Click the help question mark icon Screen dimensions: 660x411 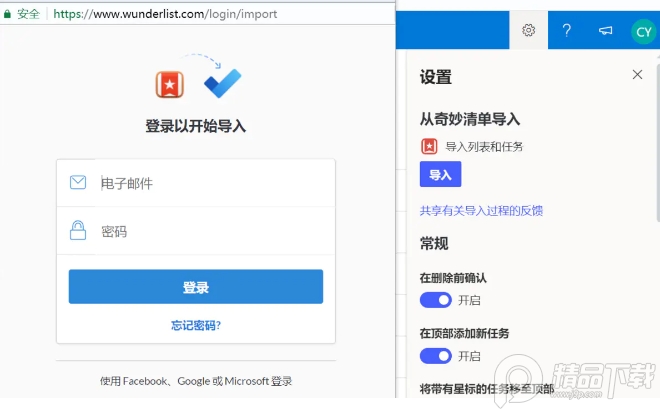[566, 31]
